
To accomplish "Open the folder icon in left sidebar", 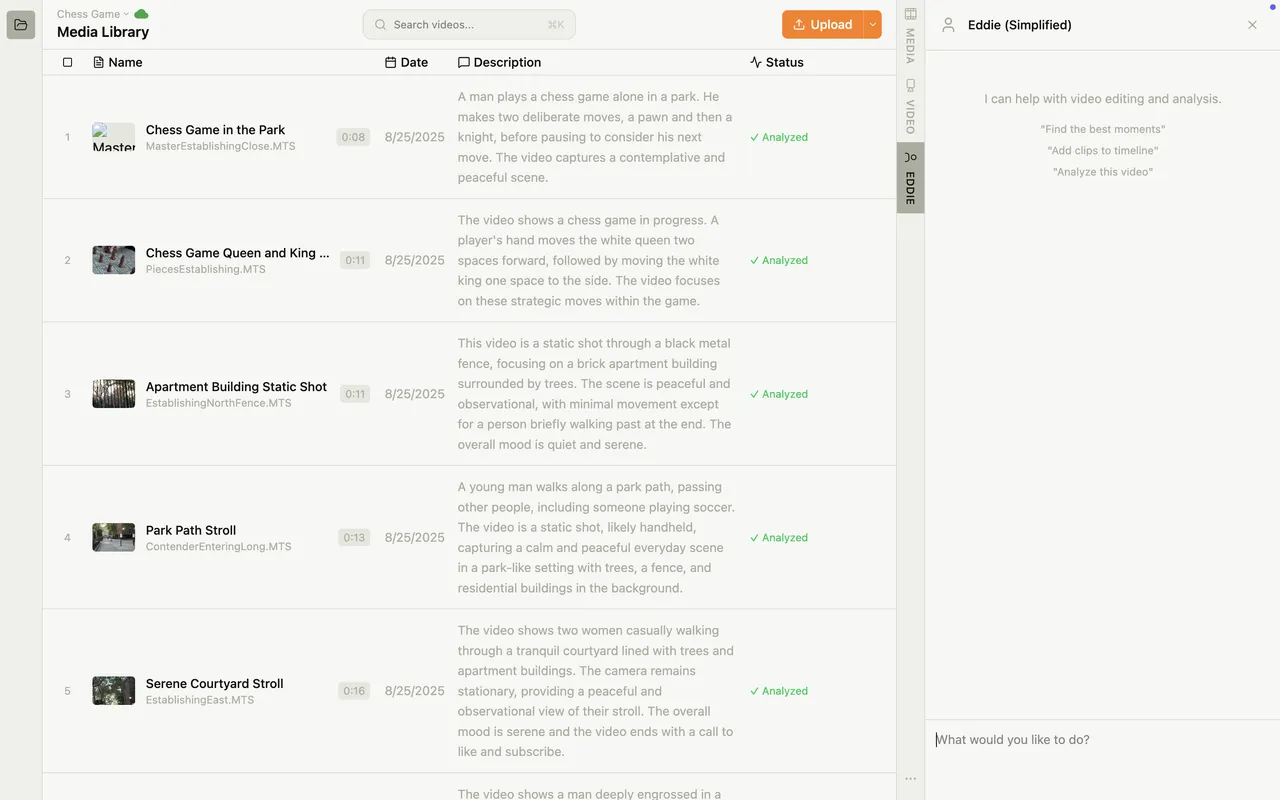I will point(21,25).
